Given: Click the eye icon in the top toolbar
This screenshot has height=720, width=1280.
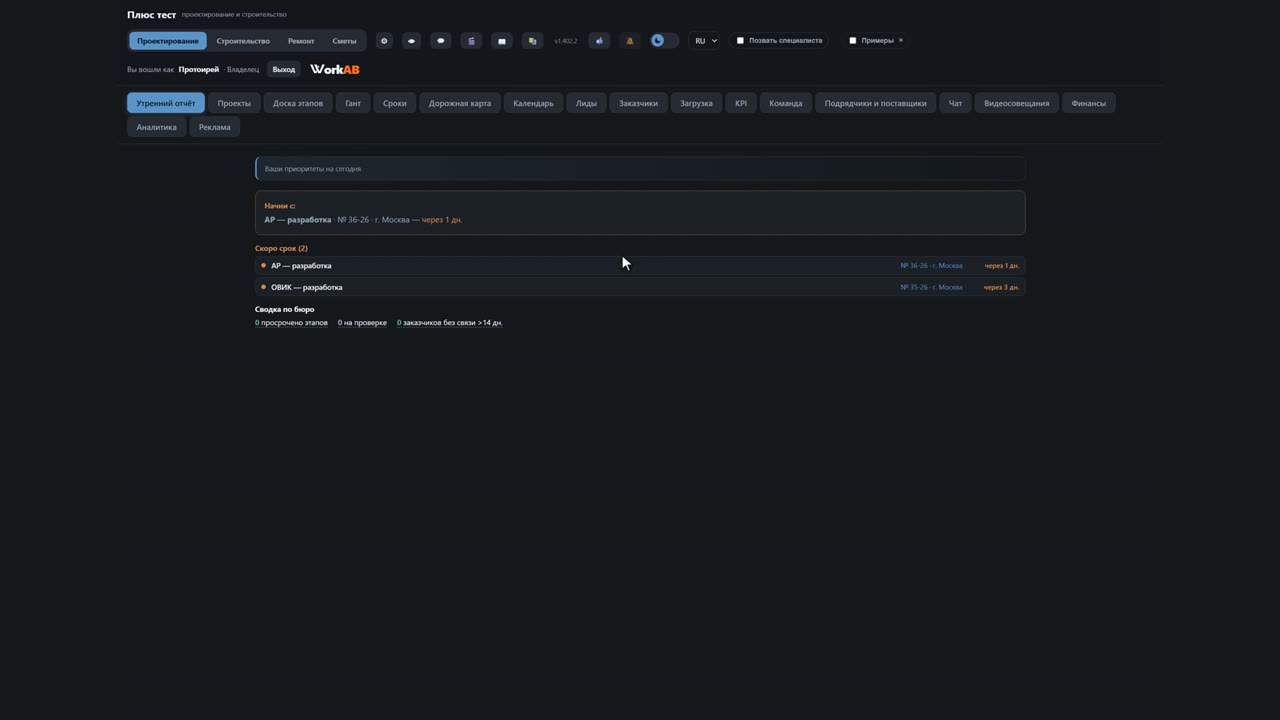Looking at the screenshot, I should (x=411, y=41).
